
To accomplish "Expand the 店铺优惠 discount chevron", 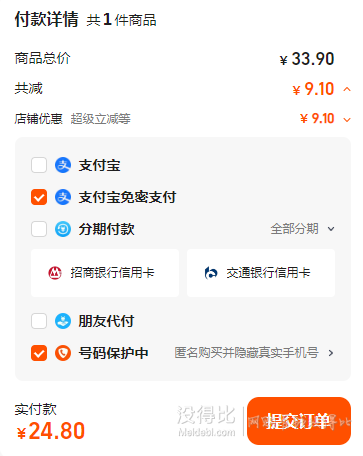I will pyautogui.click(x=347, y=120).
